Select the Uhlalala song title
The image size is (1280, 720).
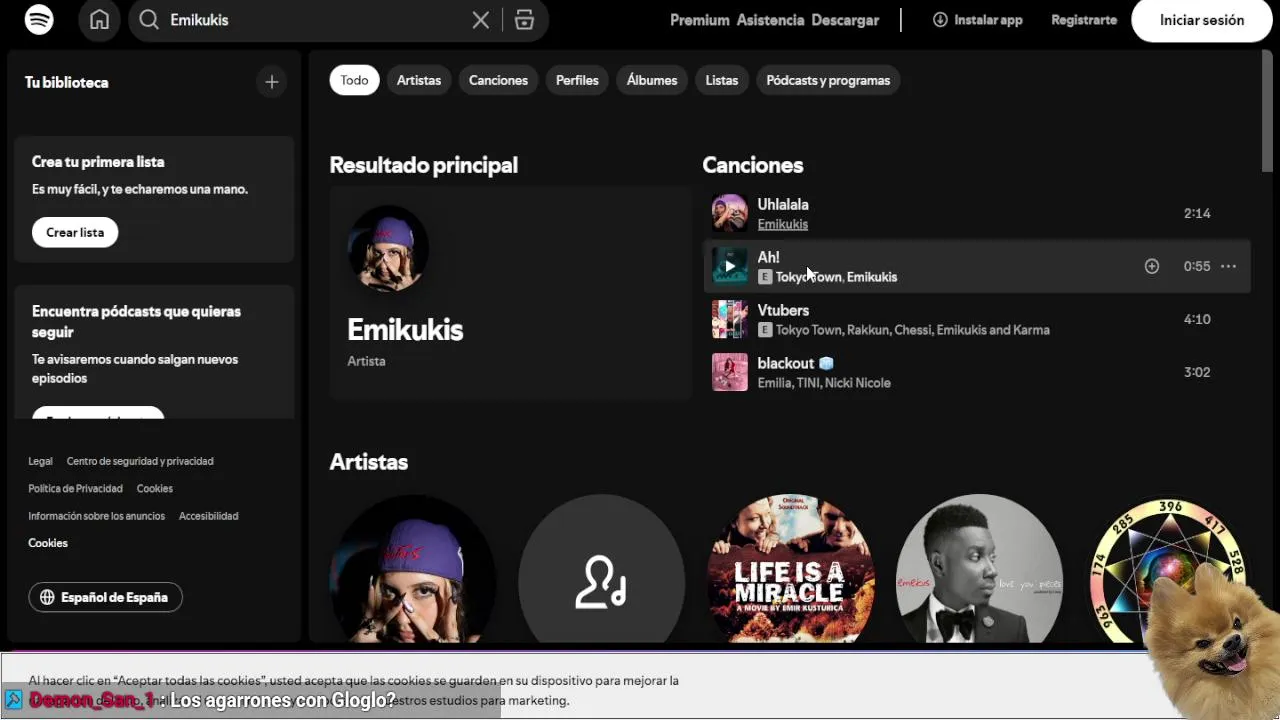[783, 204]
